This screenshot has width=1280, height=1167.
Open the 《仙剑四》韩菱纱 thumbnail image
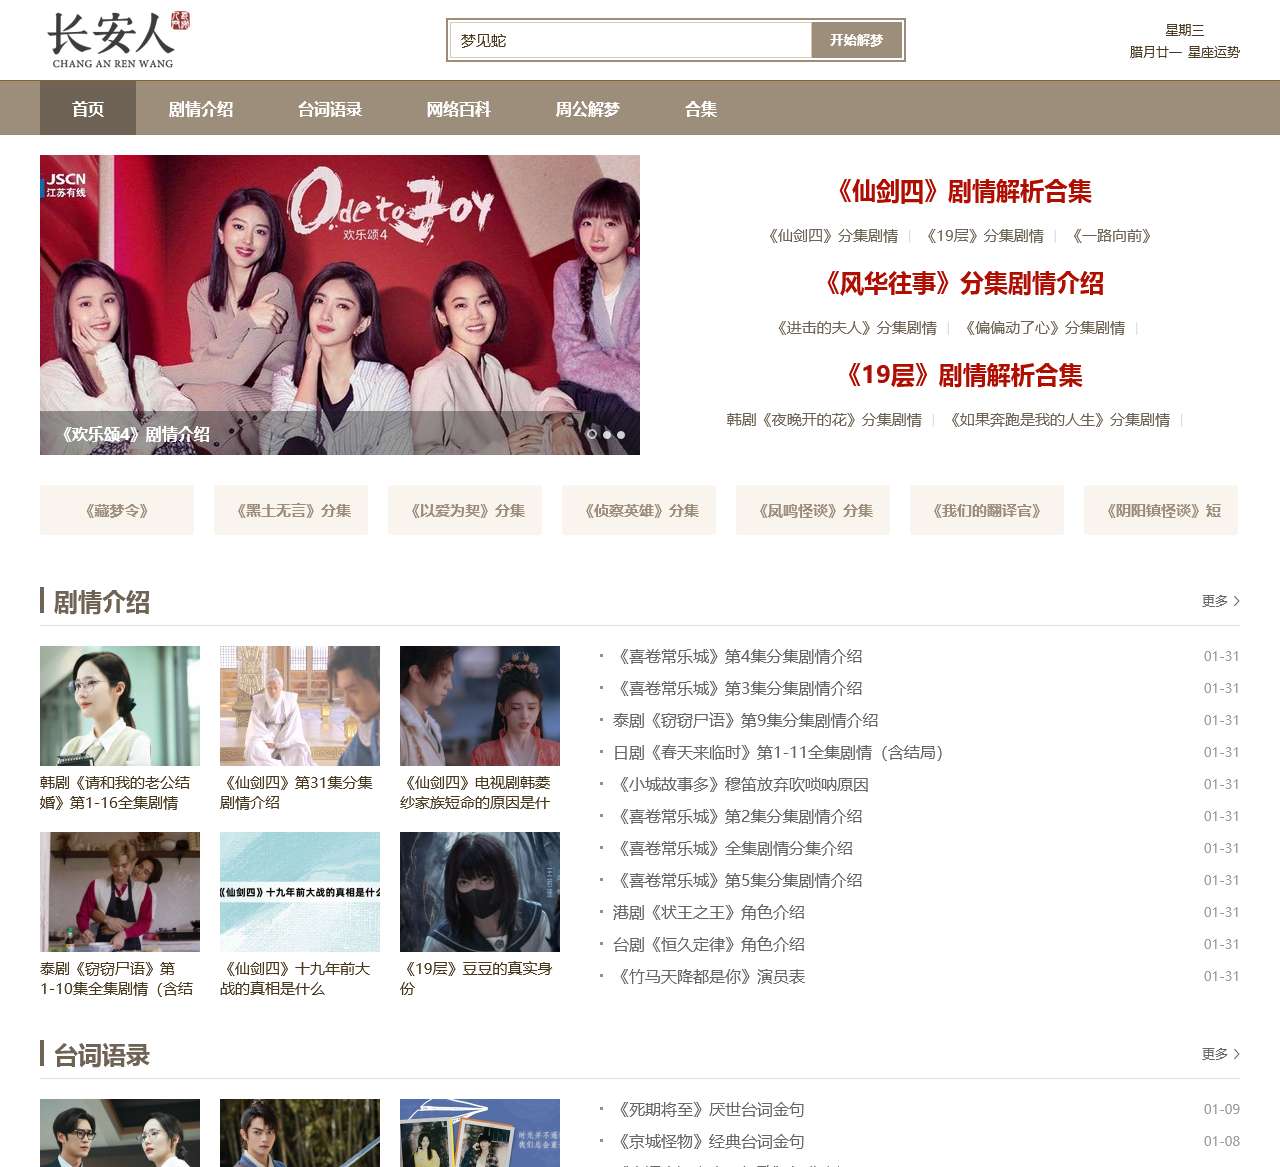coord(480,706)
